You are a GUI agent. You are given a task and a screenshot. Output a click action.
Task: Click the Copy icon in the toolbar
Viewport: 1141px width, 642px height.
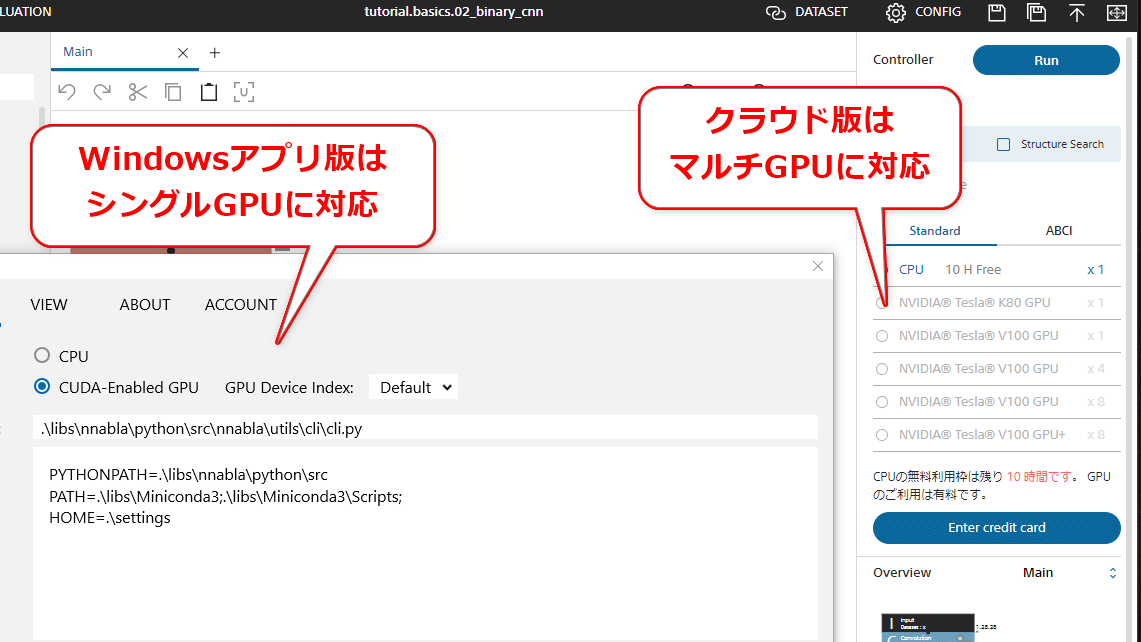coord(173,92)
